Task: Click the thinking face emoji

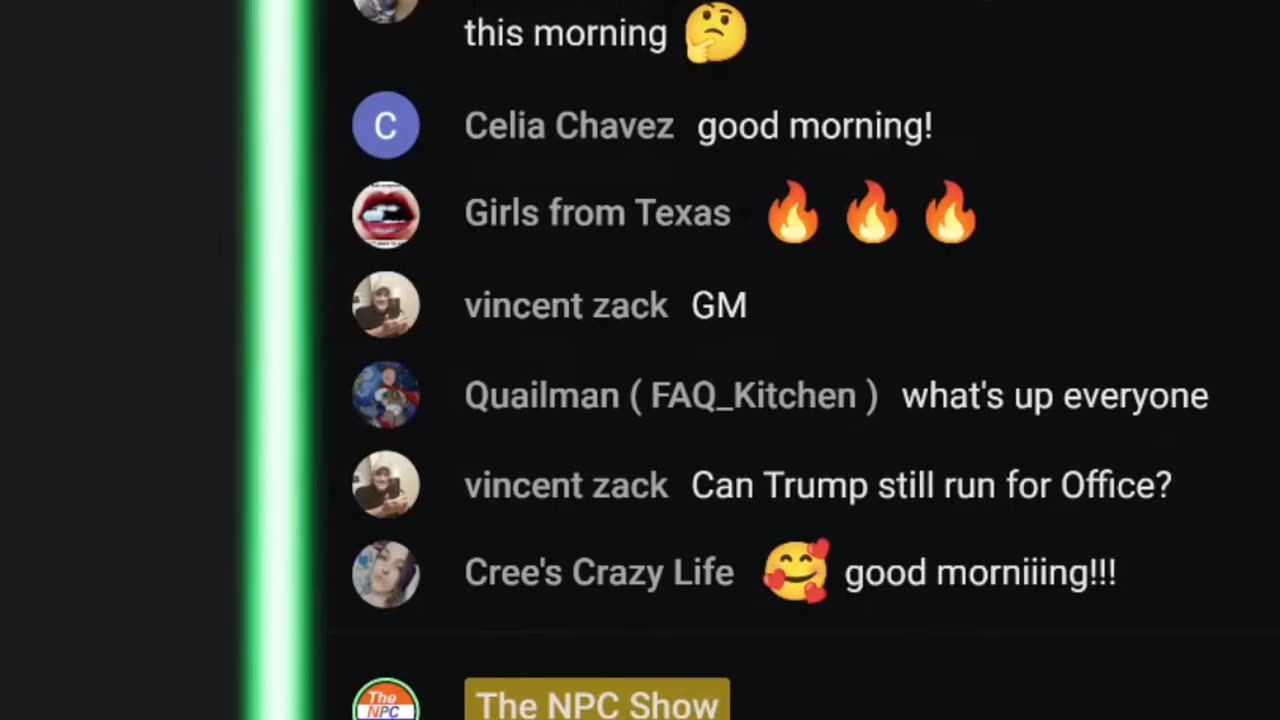Action: 716,32
